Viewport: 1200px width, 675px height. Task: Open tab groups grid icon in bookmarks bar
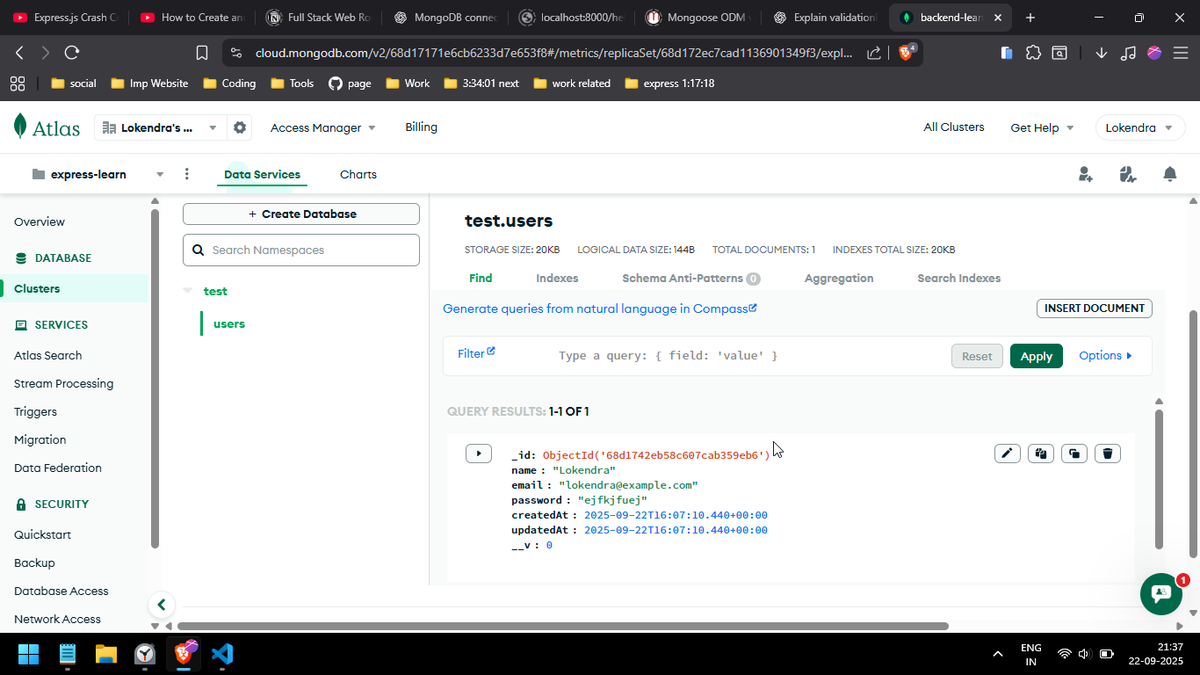point(17,83)
